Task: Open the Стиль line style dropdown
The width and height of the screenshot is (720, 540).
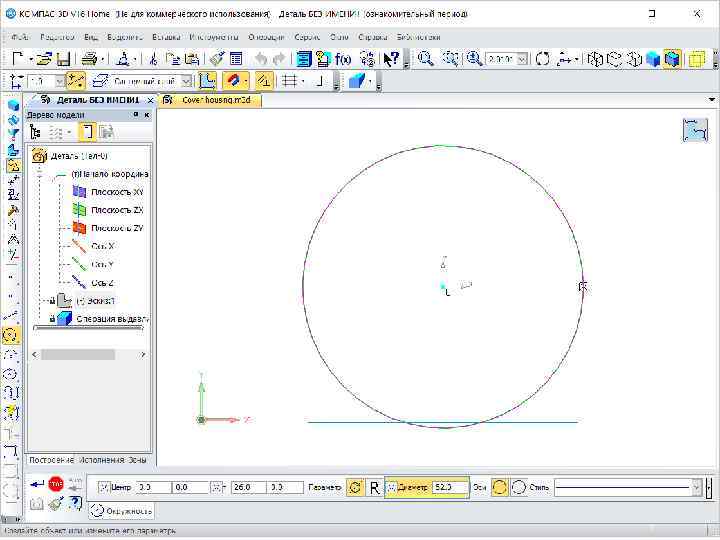Action: (697, 488)
